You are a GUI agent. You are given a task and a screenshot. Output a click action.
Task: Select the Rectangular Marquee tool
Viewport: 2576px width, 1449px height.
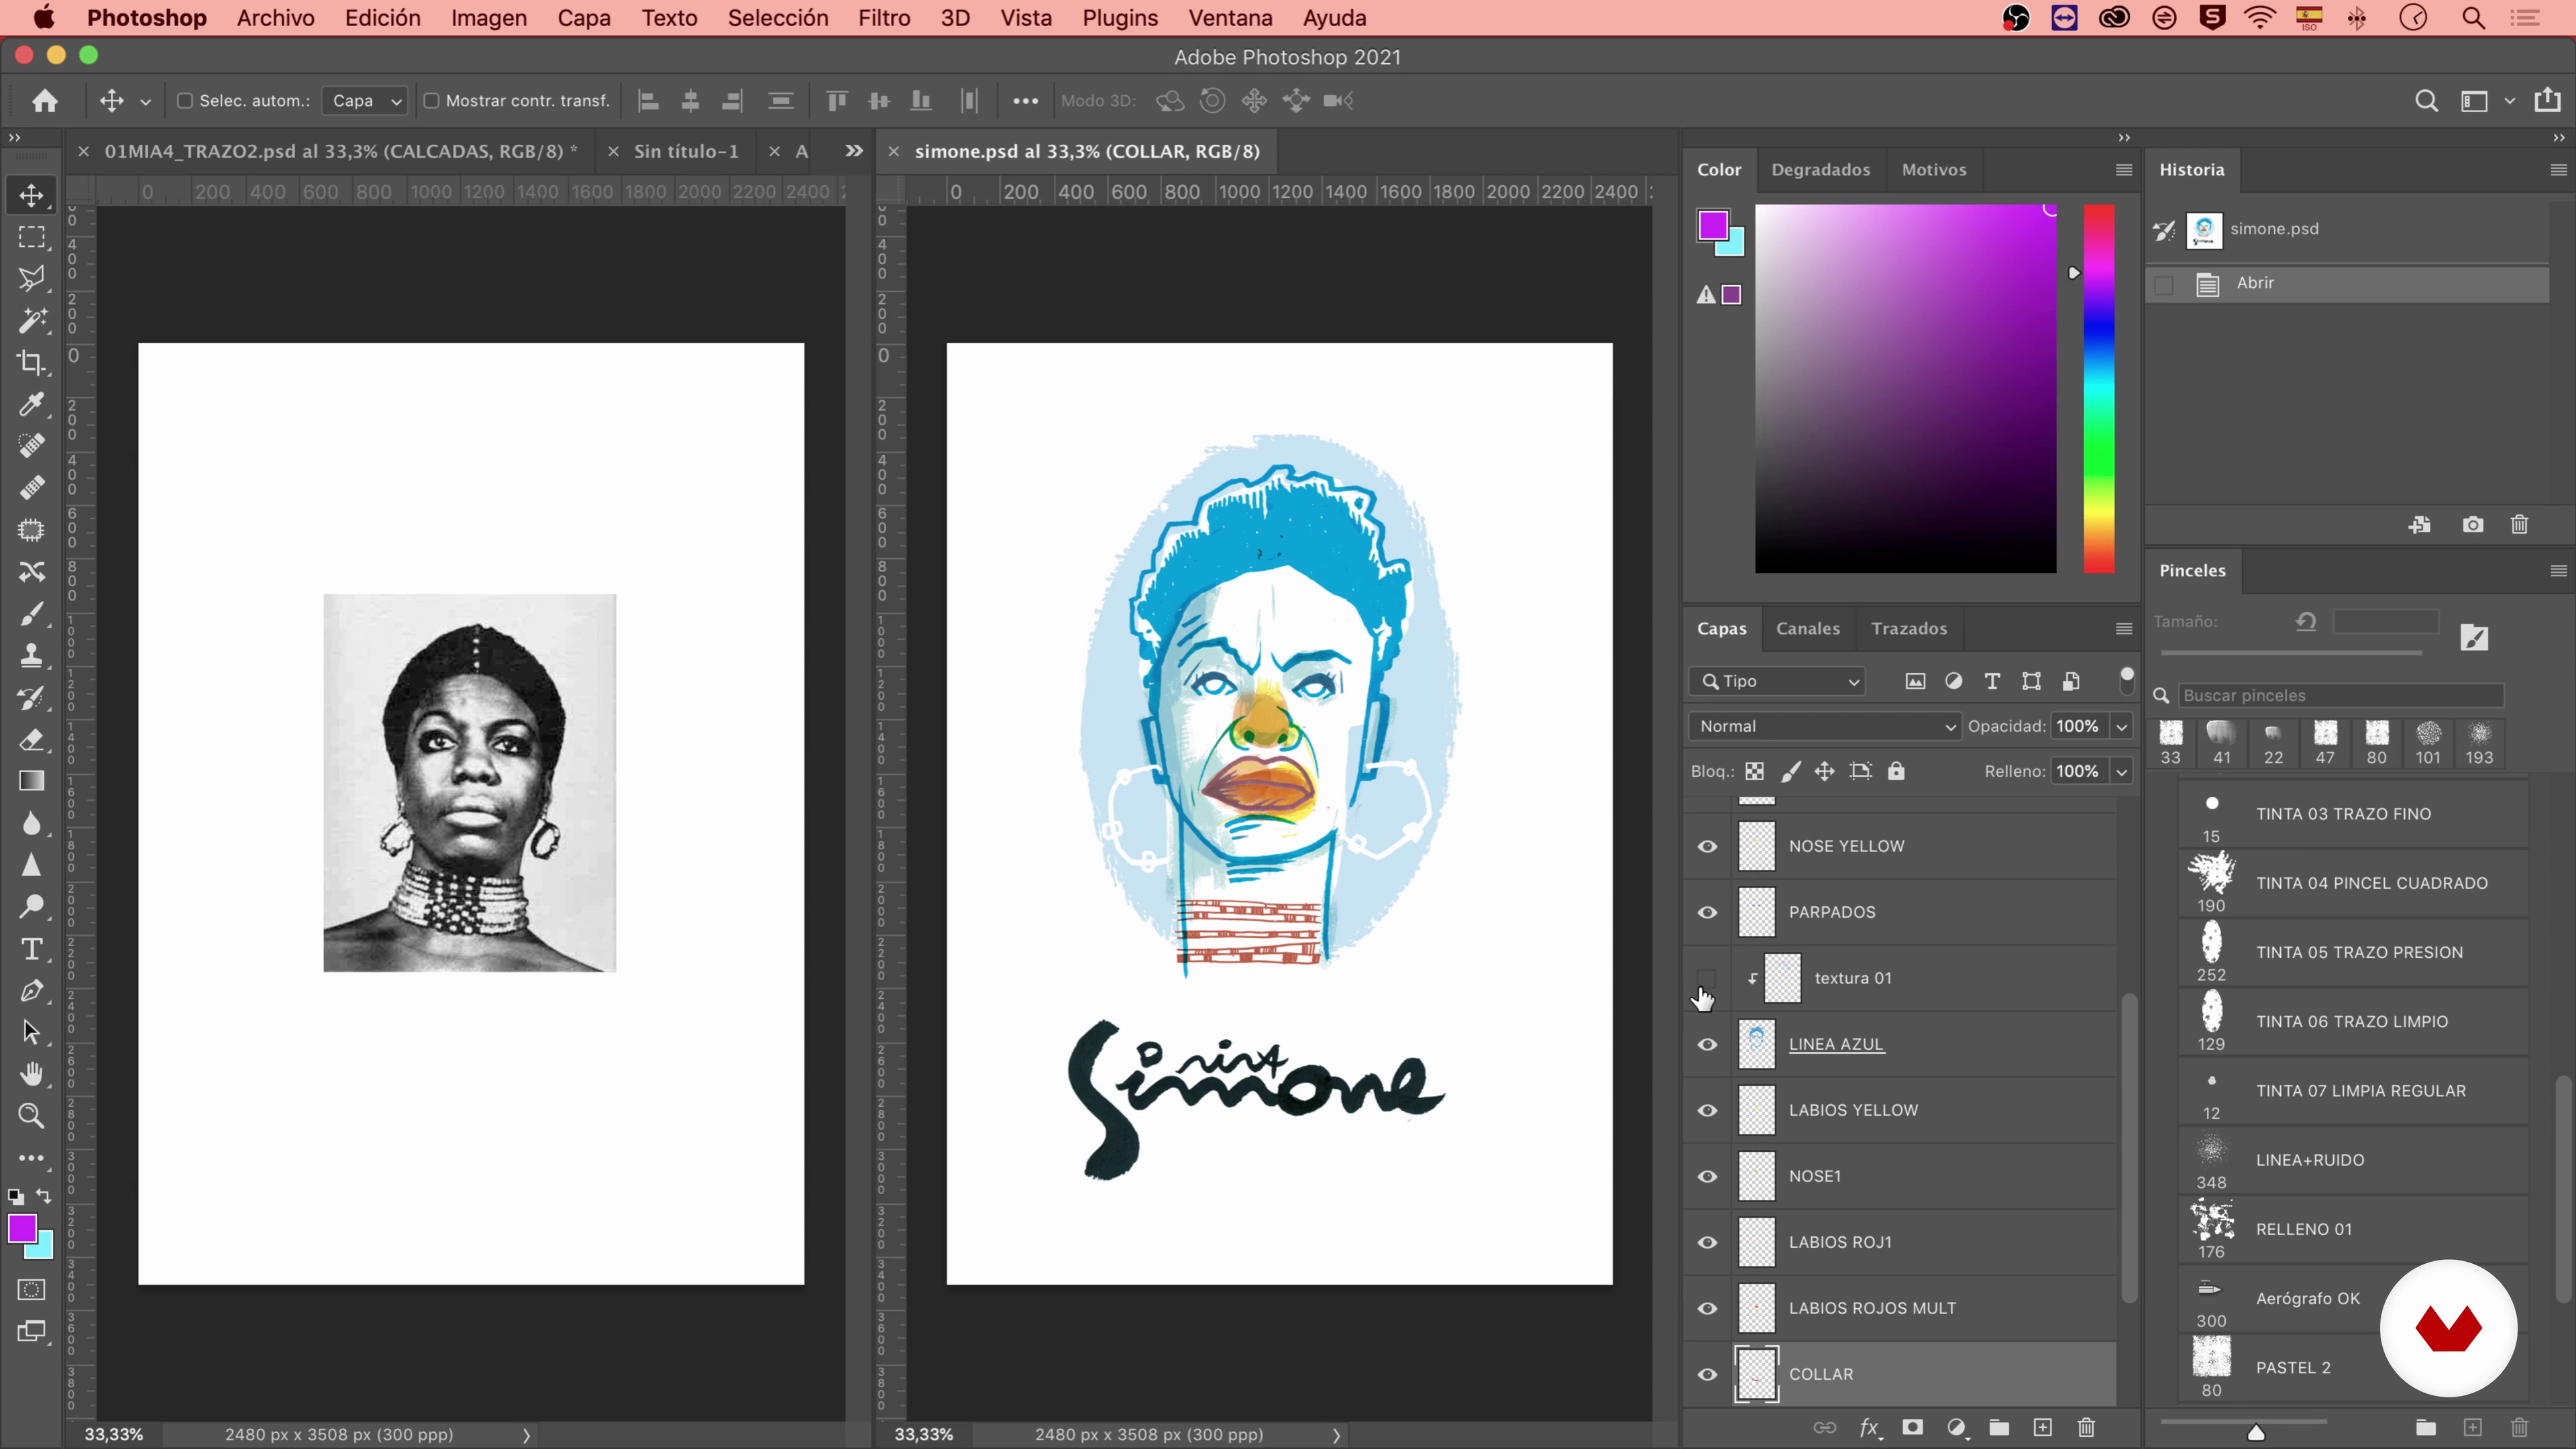click(31, 237)
